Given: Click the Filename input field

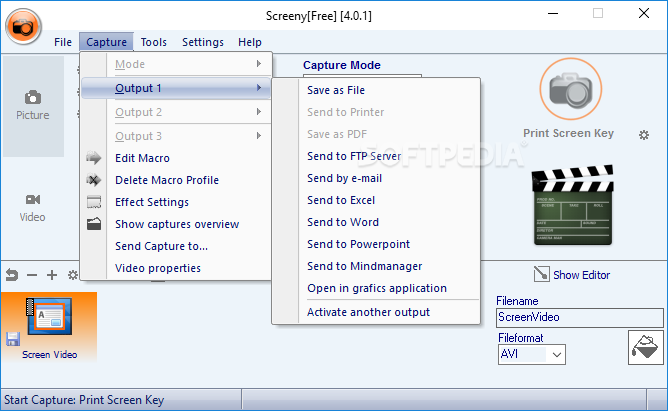Looking at the screenshot, I should pyautogui.click(x=579, y=317).
